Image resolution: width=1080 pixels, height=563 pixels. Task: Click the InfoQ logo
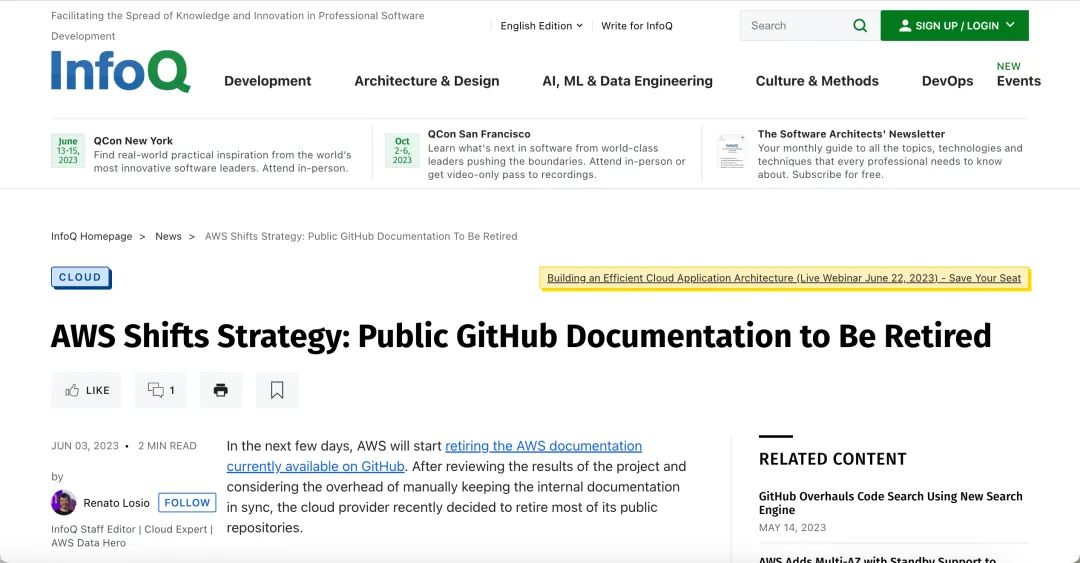pyautogui.click(x=121, y=71)
